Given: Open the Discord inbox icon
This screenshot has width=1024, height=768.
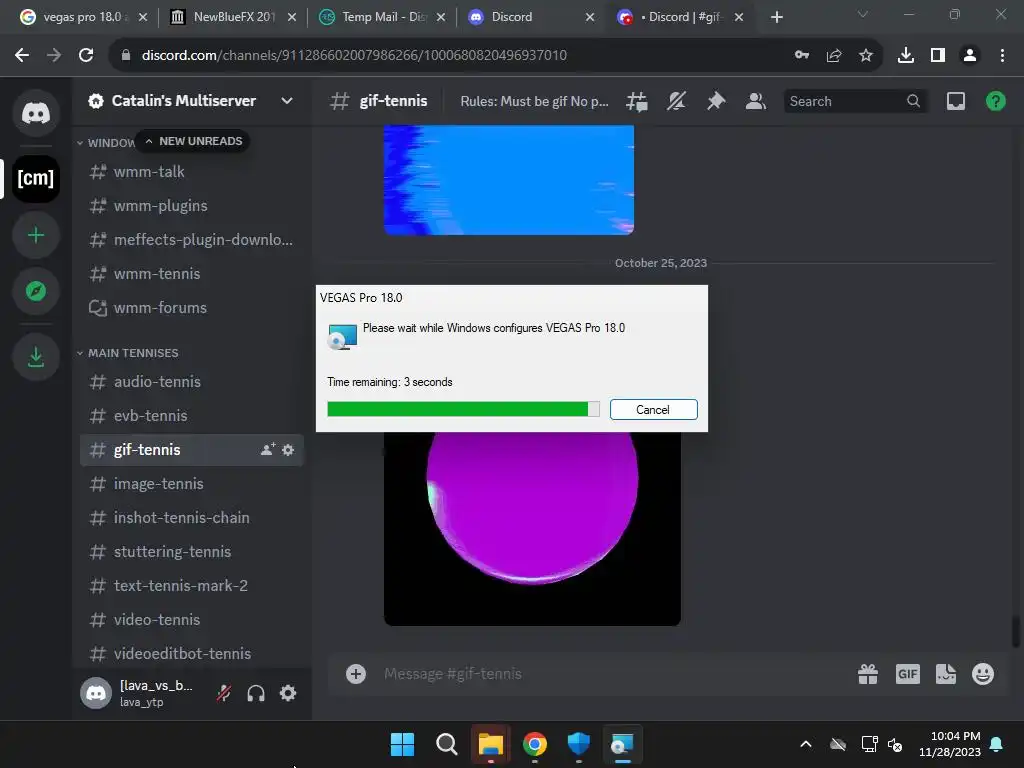Looking at the screenshot, I should click(956, 101).
